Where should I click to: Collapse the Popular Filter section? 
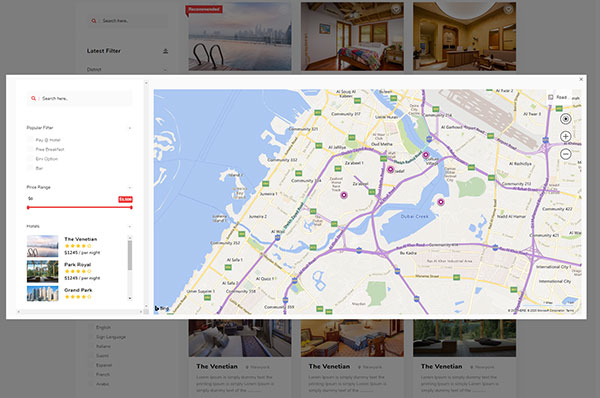point(130,128)
